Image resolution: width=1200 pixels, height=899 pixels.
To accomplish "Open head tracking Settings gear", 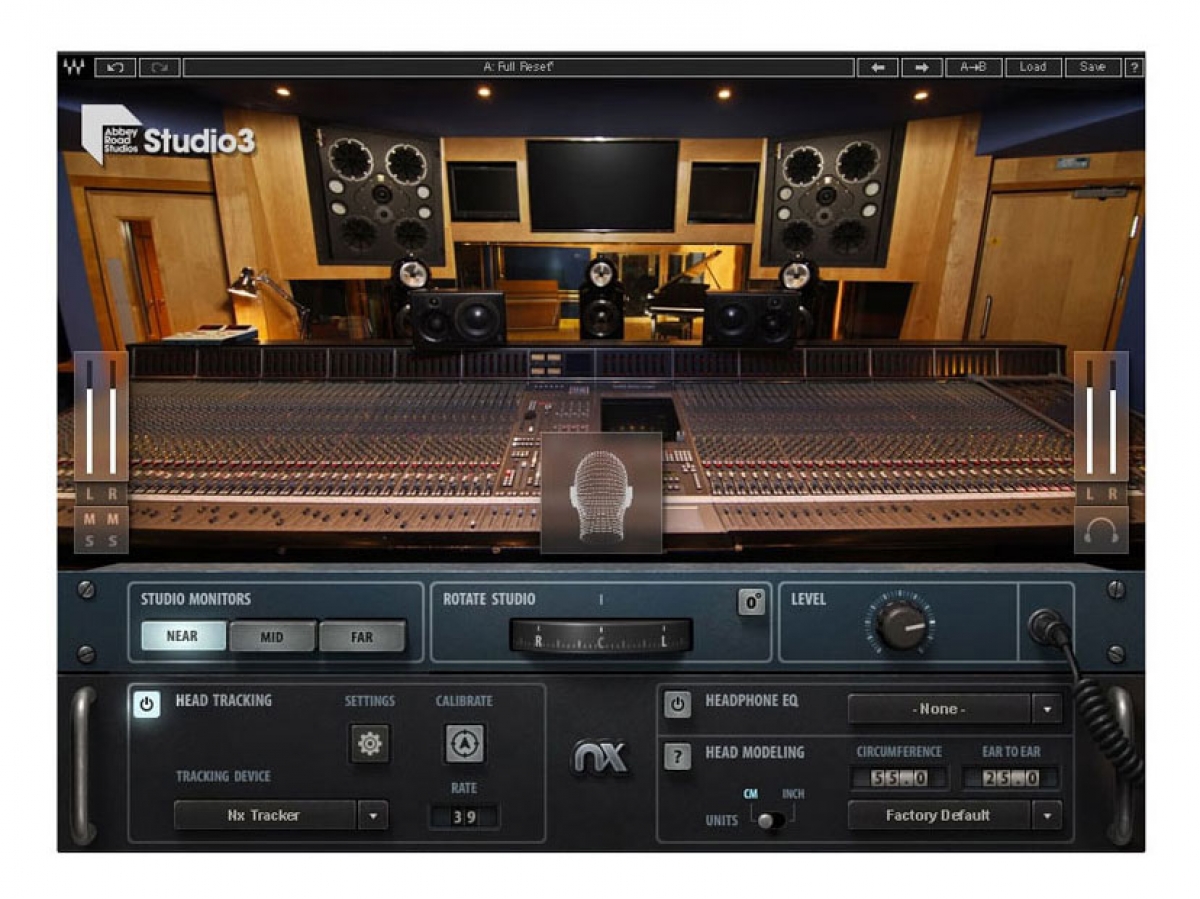I will coord(370,744).
